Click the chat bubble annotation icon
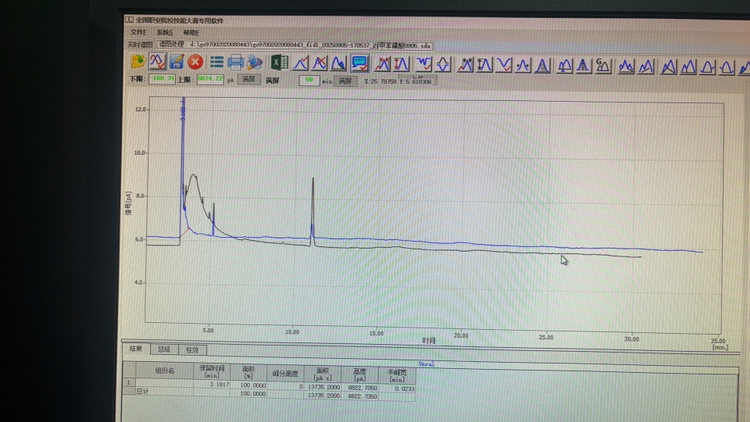Image resolution: width=750 pixels, height=422 pixels. (x=358, y=63)
